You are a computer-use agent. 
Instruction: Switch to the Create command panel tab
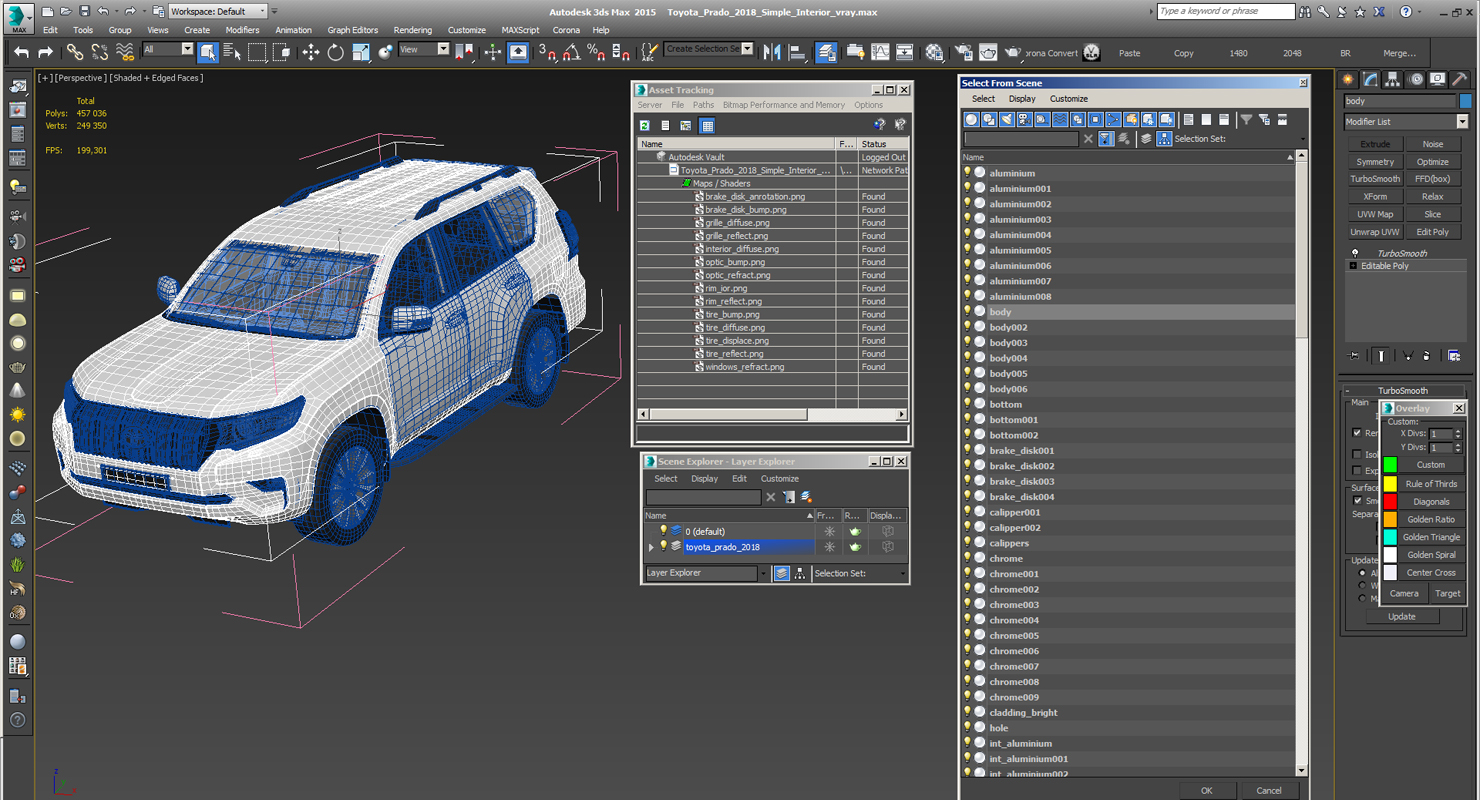[1348, 79]
